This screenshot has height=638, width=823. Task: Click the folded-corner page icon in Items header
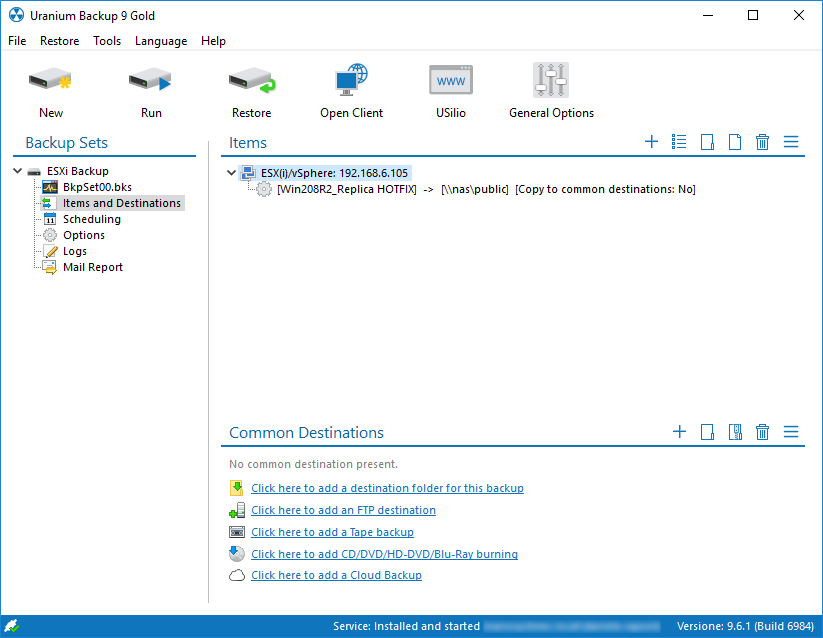(735, 142)
